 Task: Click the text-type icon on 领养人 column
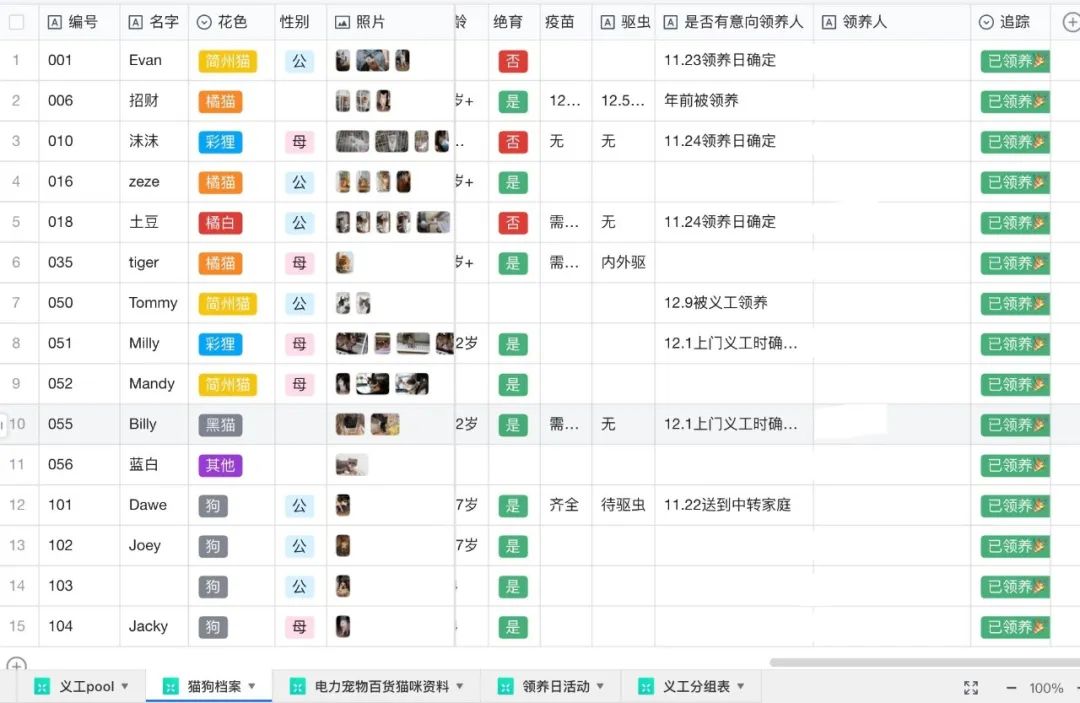point(829,22)
